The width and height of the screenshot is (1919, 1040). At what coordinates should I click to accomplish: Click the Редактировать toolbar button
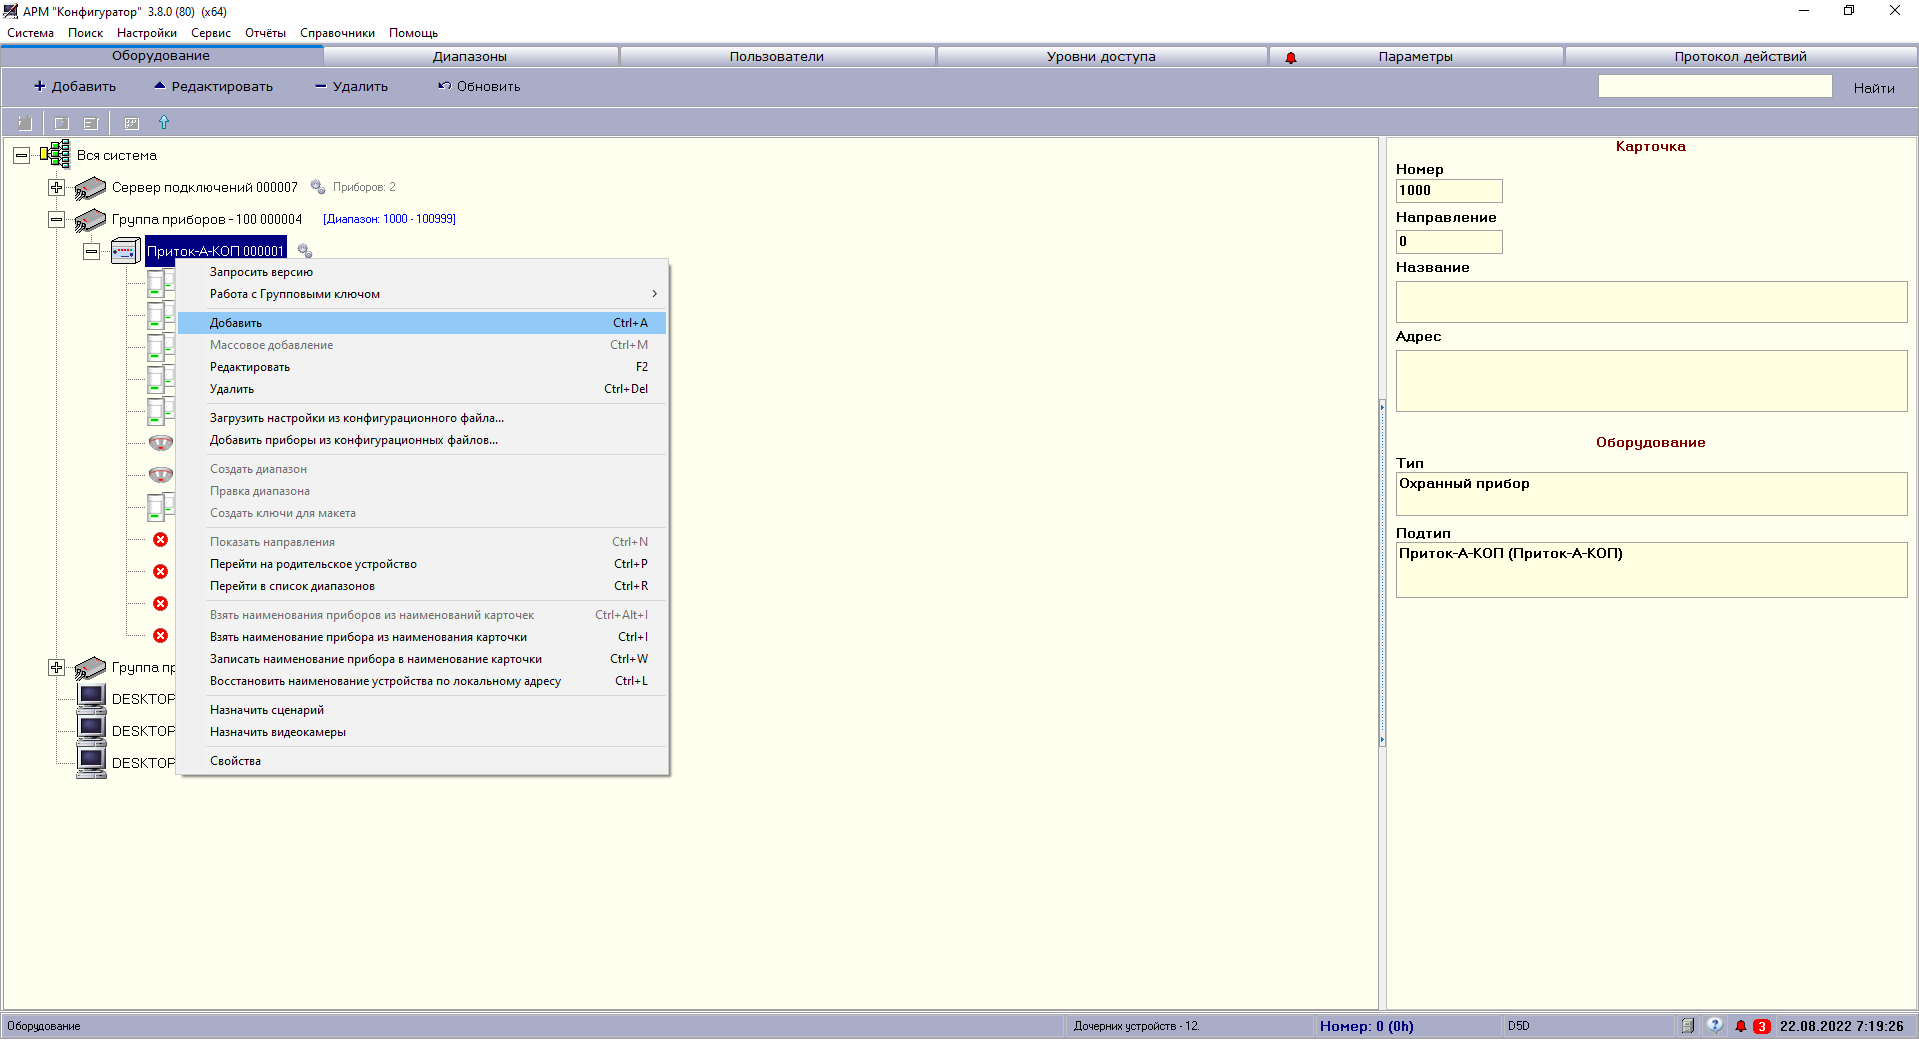pyautogui.click(x=213, y=87)
